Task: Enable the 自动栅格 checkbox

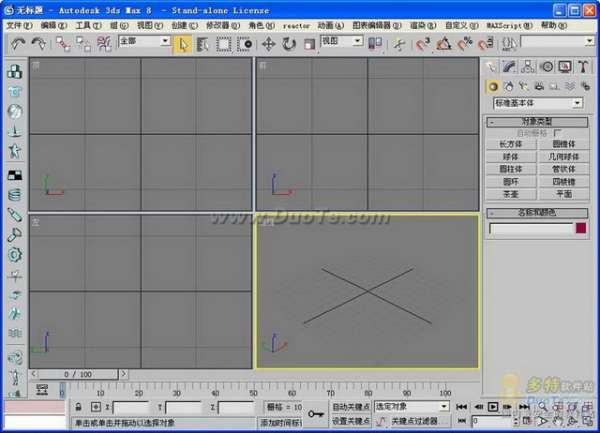Action: (557, 133)
